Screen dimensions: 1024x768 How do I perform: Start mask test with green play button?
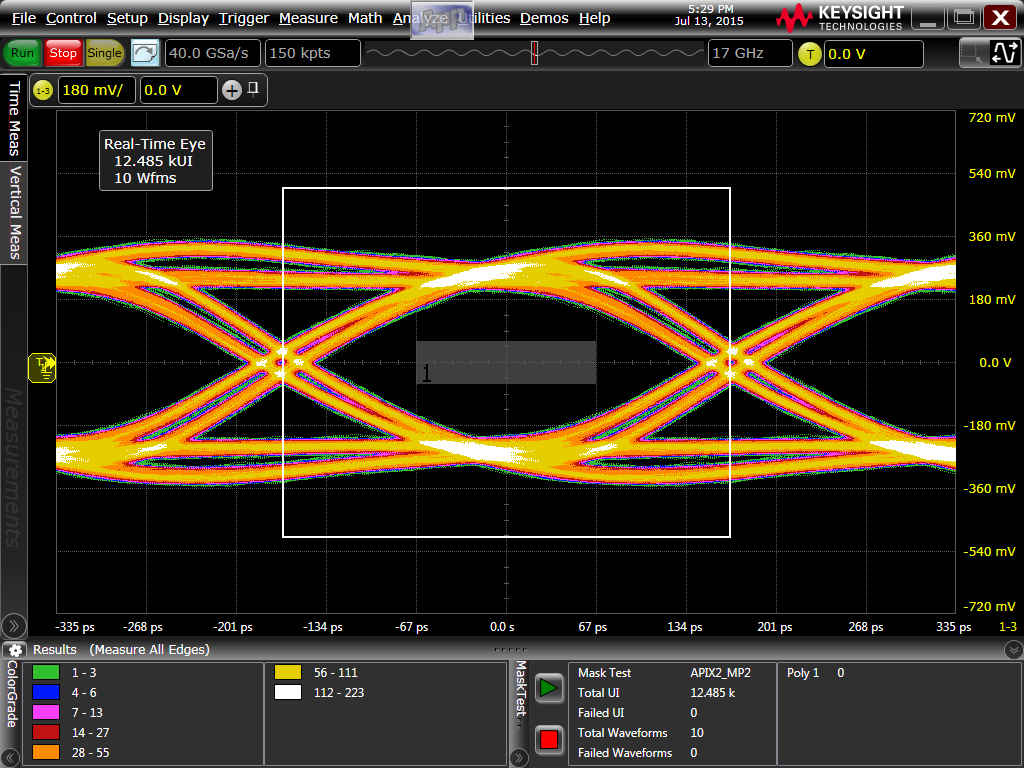coord(548,688)
